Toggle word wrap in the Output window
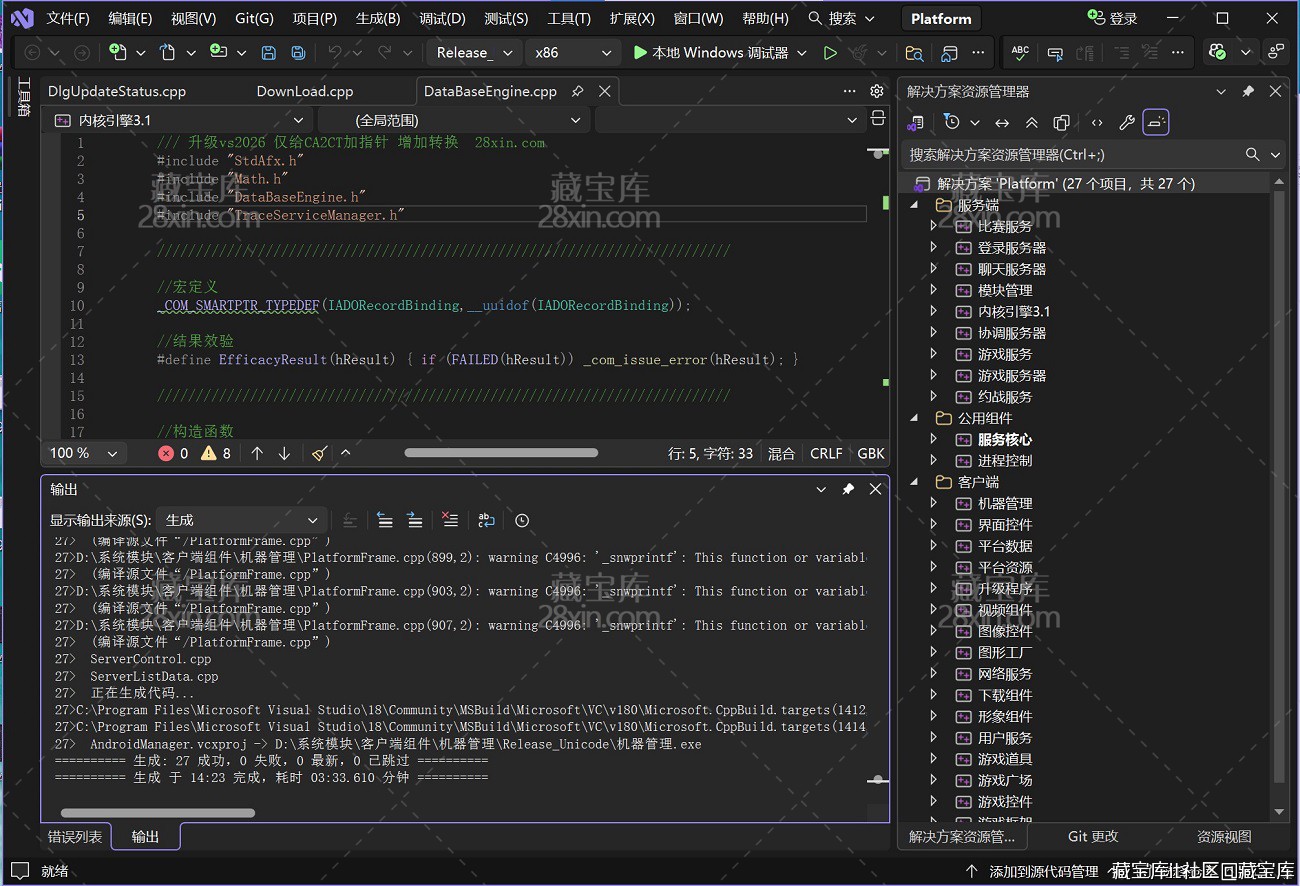This screenshot has width=1300, height=886. 486,520
